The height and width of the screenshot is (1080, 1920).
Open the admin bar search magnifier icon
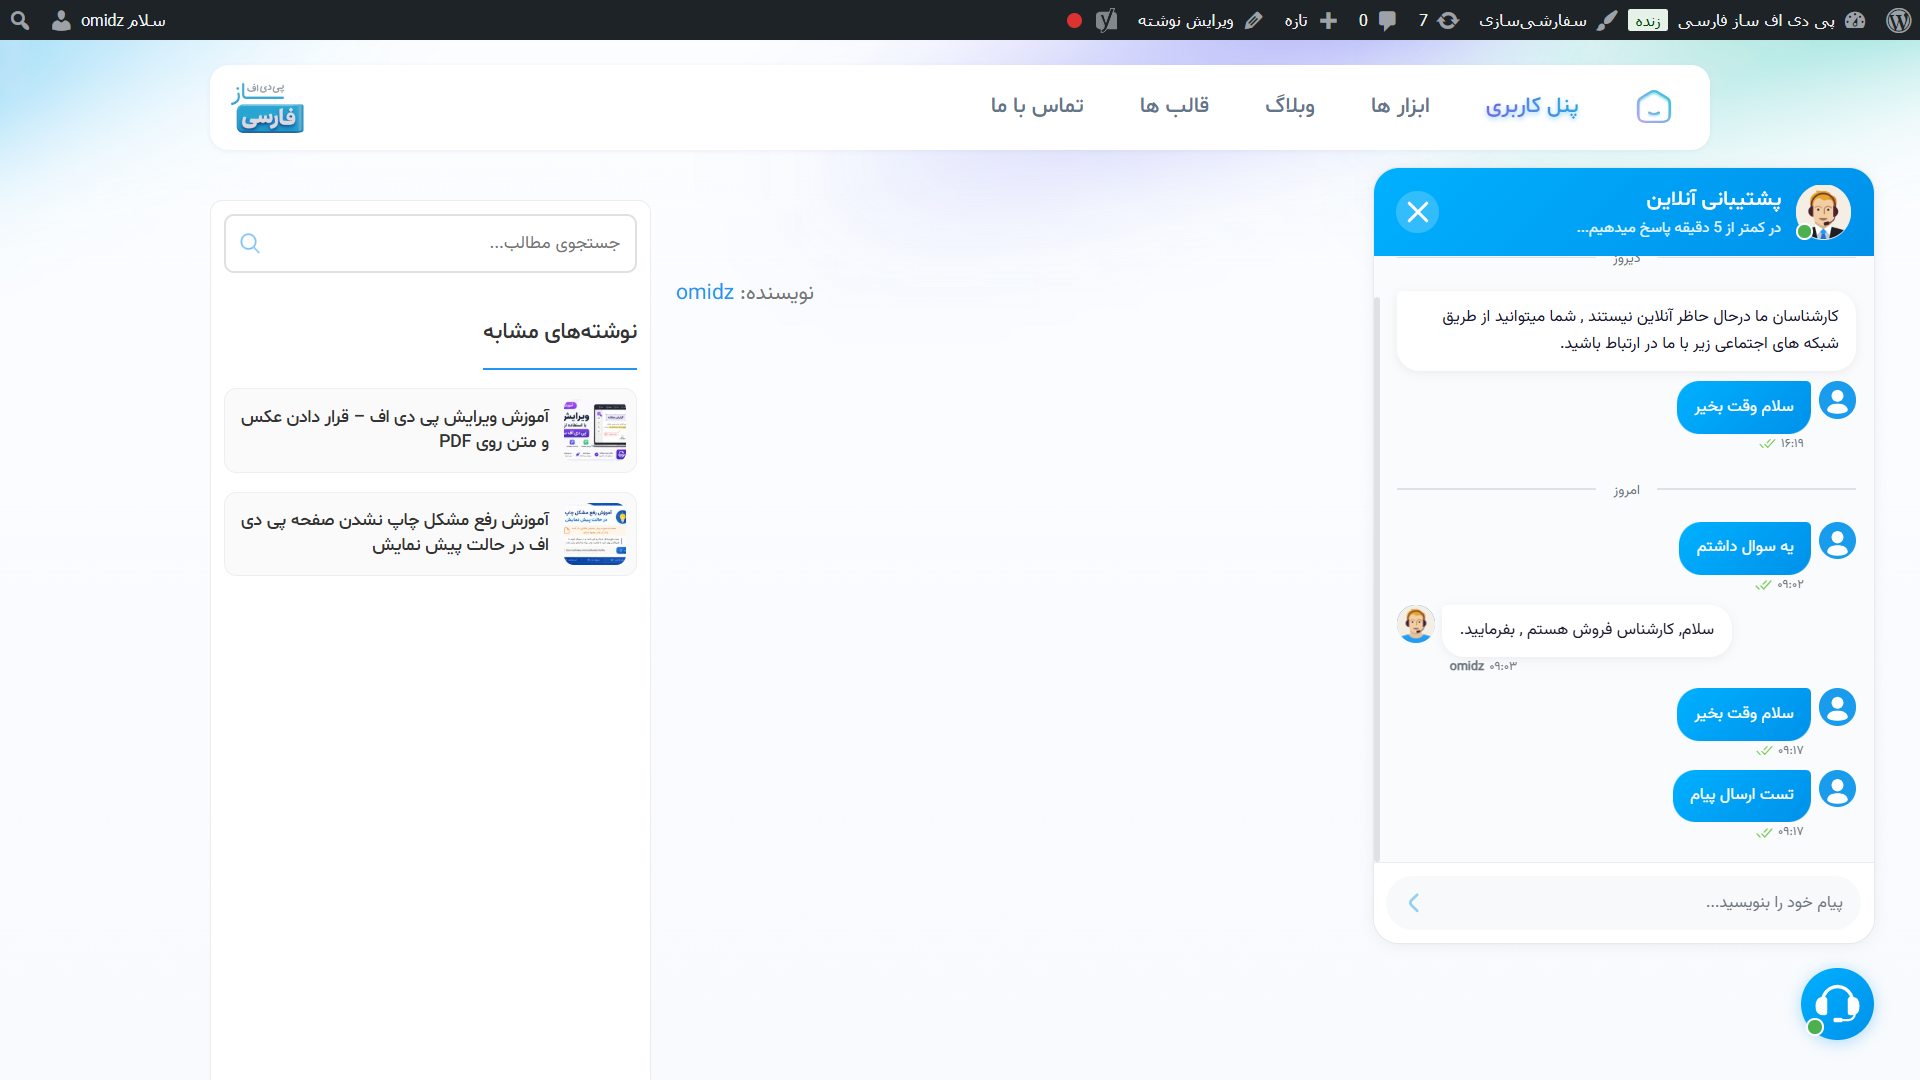19,20
